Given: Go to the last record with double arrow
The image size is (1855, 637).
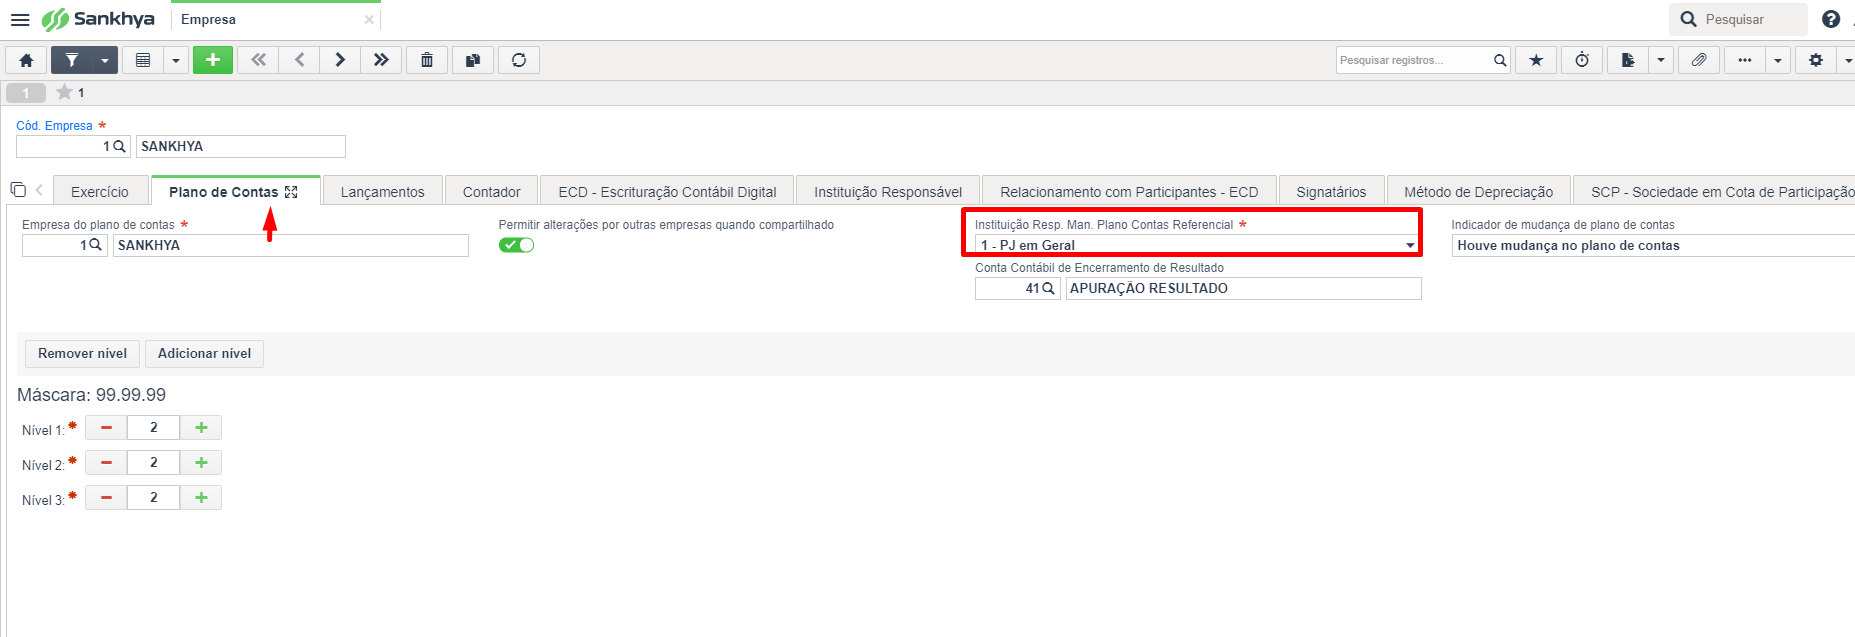Looking at the screenshot, I should (x=381, y=60).
